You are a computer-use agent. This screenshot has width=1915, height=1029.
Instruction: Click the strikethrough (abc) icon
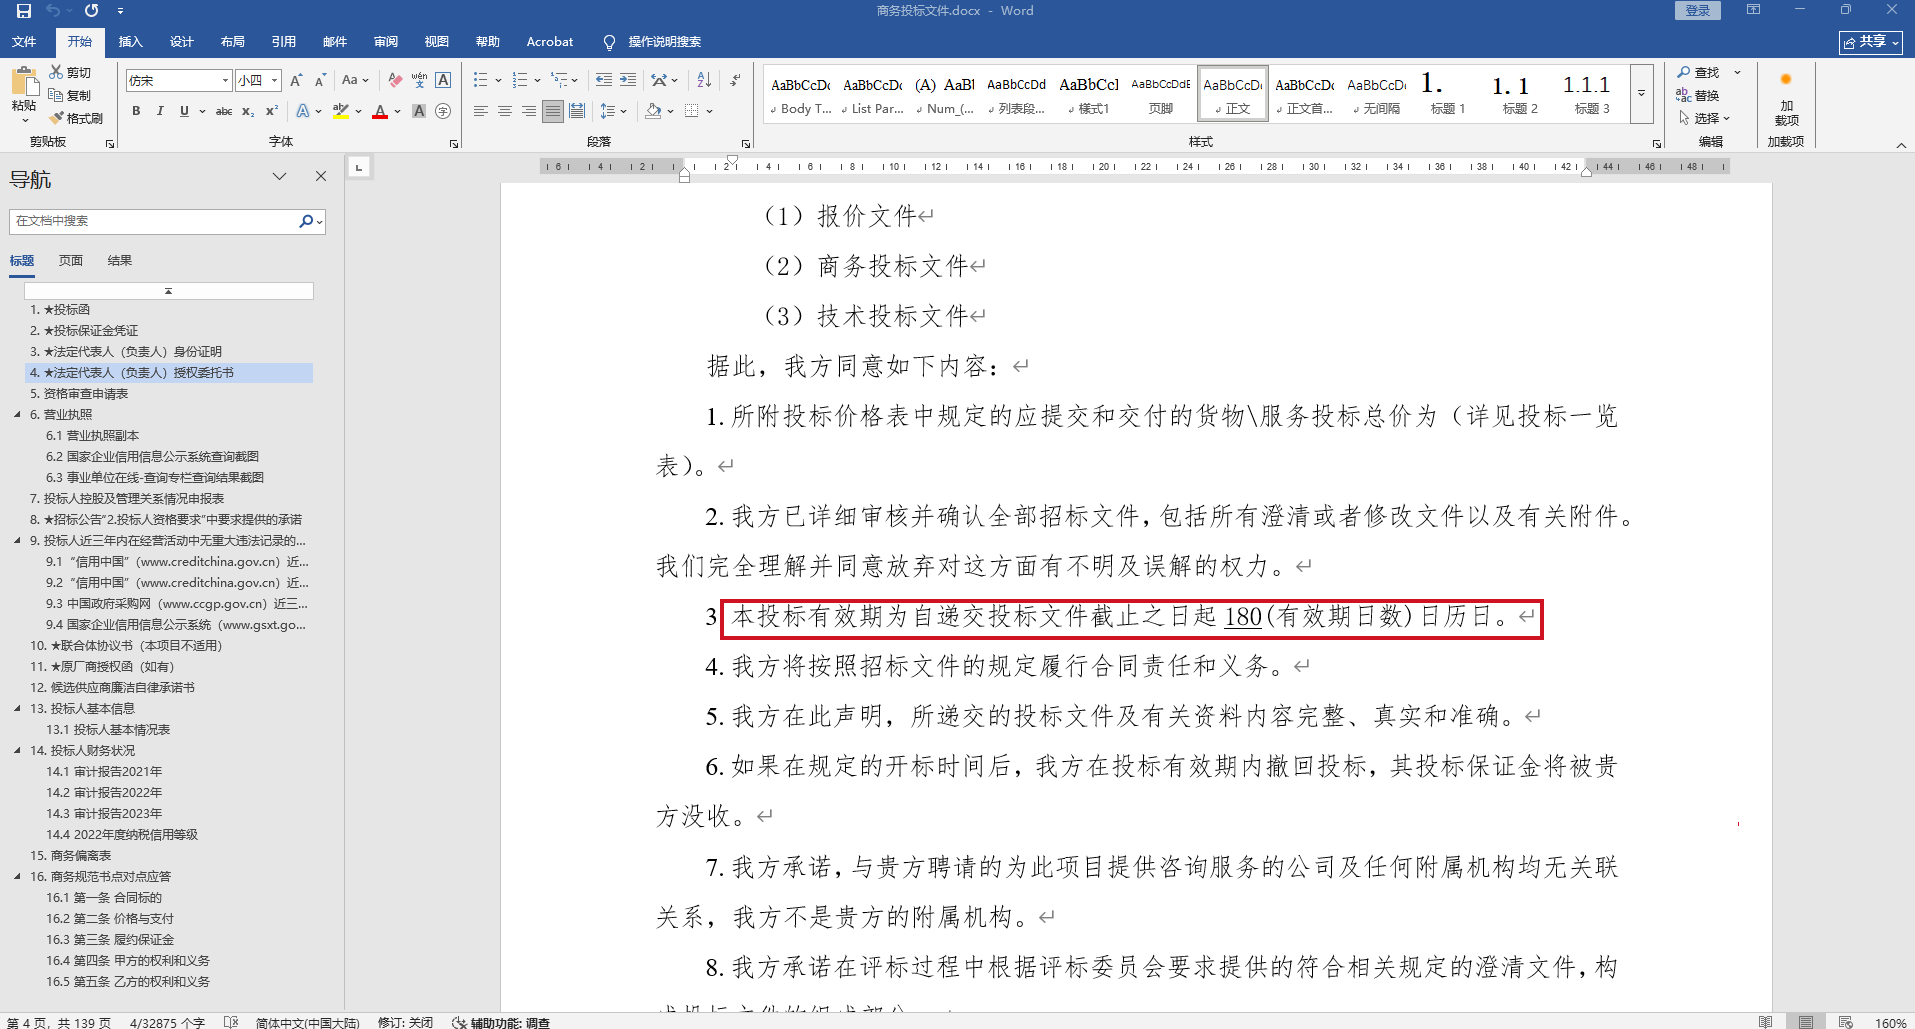(x=224, y=111)
